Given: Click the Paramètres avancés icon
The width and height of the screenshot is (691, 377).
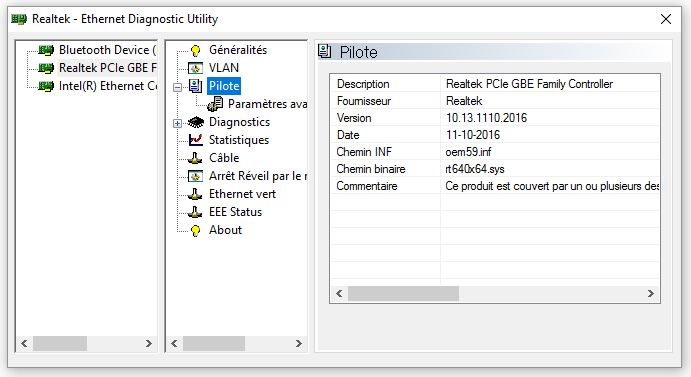Looking at the screenshot, I should 215,104.
